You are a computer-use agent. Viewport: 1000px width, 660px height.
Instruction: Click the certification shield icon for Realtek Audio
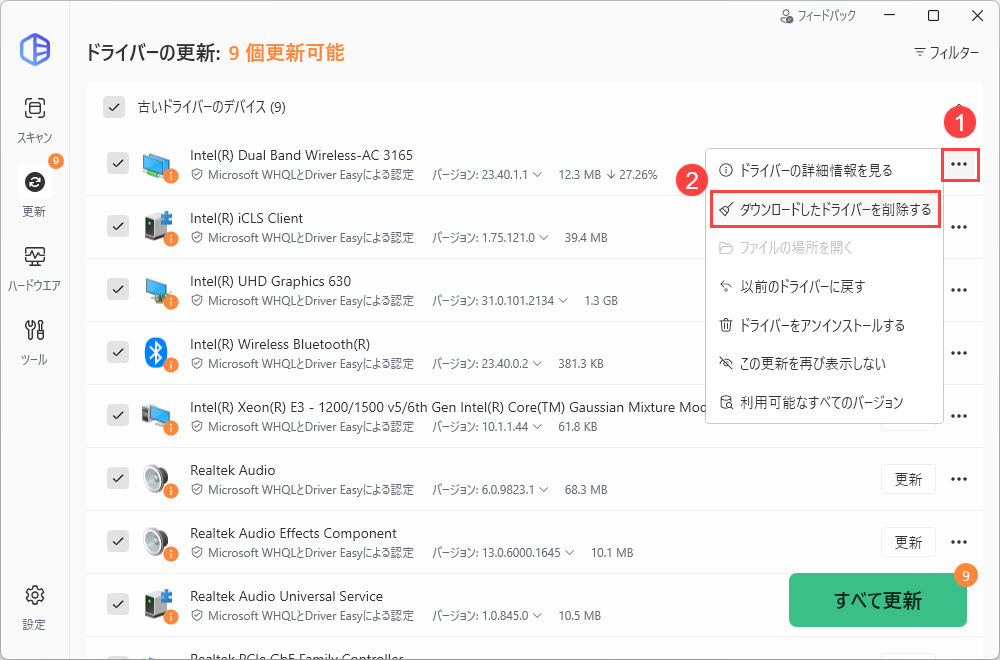point(197,490)
